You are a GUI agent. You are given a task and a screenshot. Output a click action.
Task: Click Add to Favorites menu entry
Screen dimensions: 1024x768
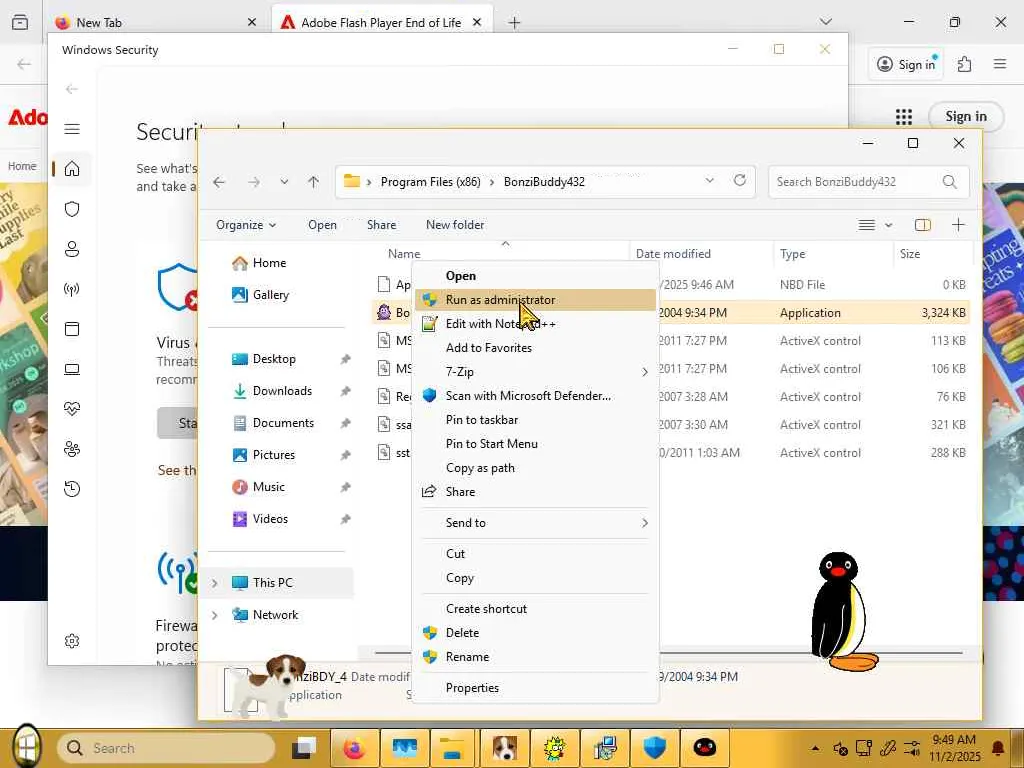pos(535,348)
